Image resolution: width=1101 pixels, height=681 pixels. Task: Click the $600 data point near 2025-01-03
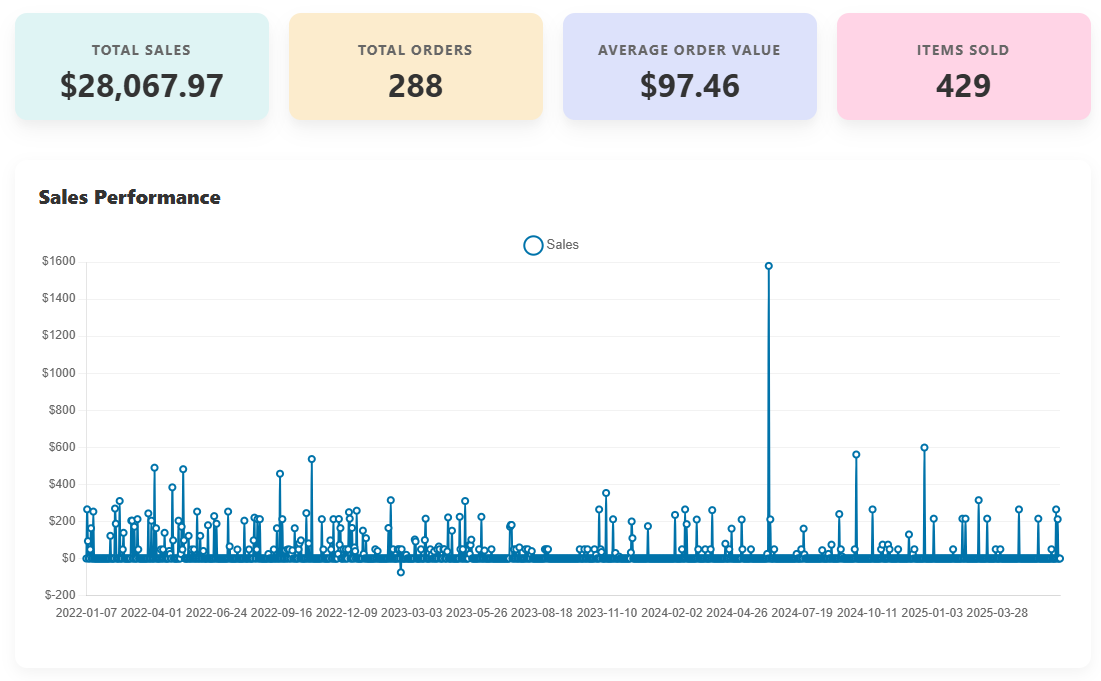(924, 448)
